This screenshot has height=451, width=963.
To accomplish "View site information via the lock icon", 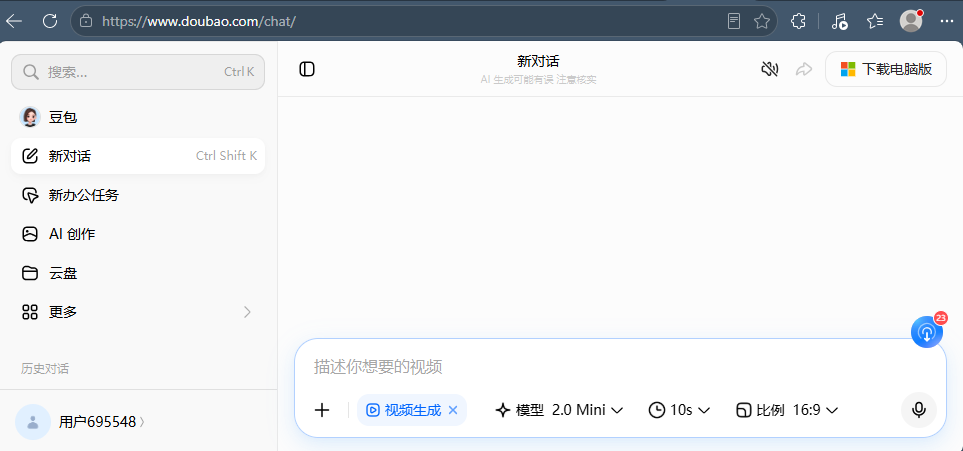I will coord(87,22).
